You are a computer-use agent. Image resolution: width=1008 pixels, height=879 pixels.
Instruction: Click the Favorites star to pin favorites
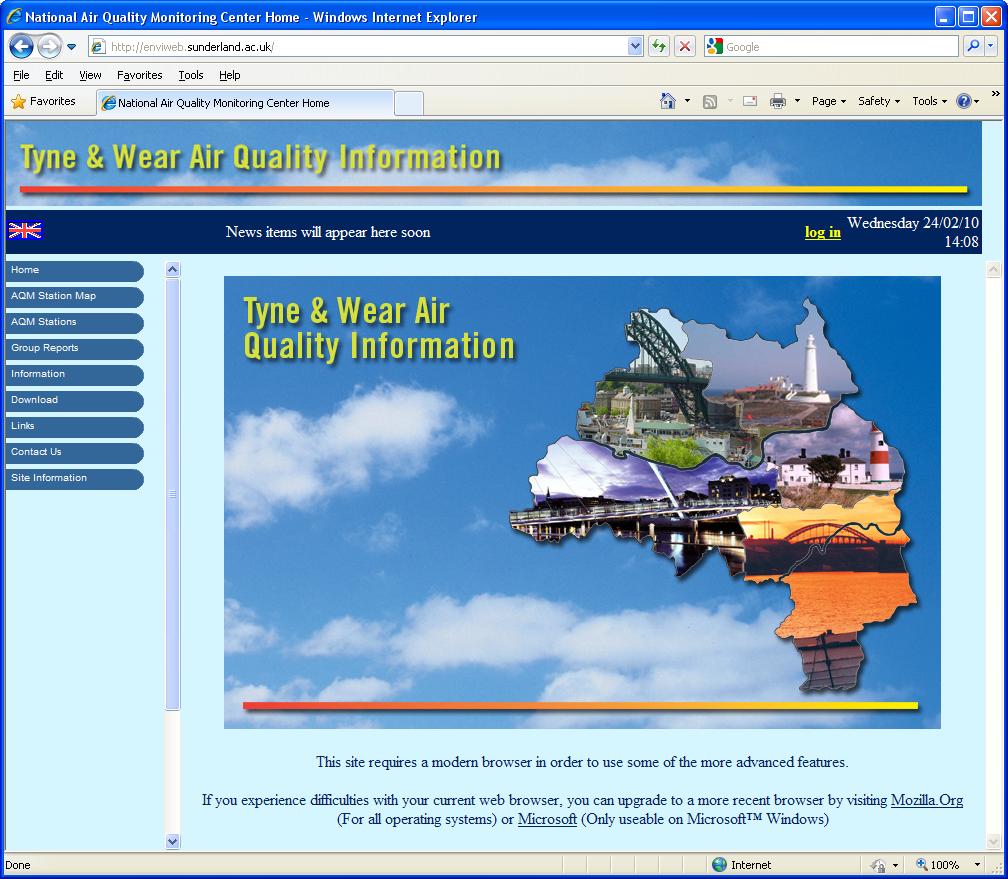pyautogui.click(x=18, y=101)
